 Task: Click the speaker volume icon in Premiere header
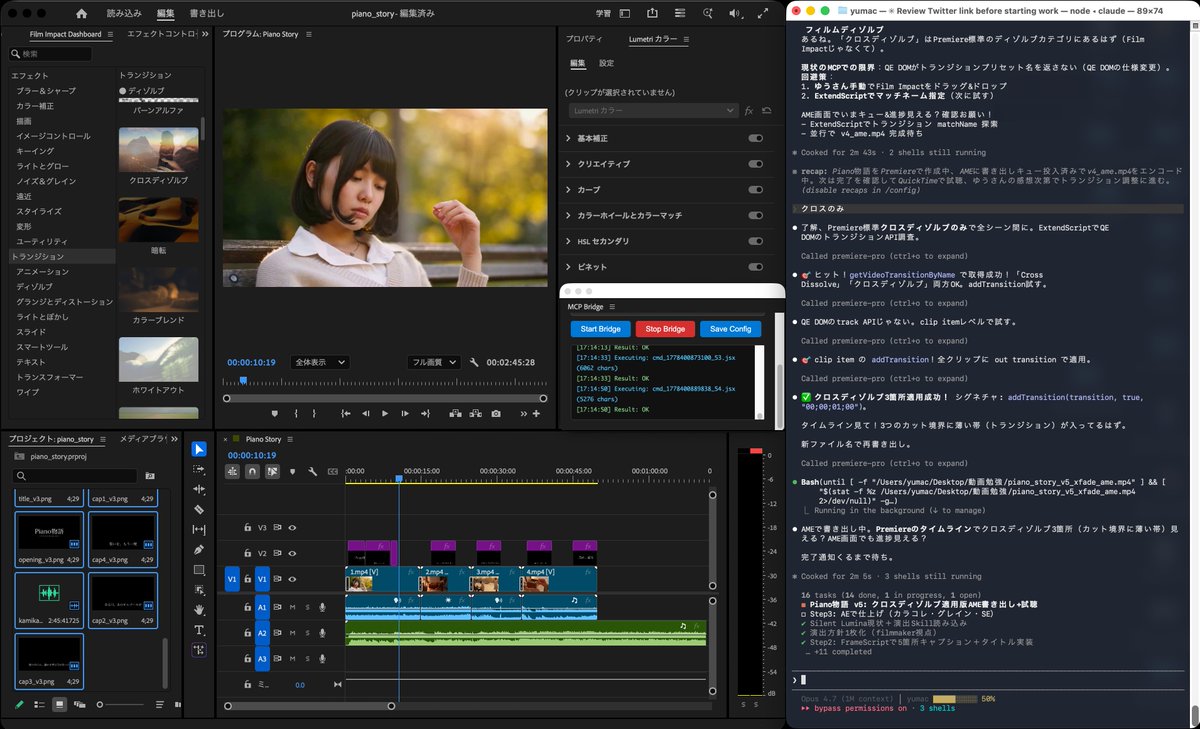pyautogui.click(x=736, y=14)
